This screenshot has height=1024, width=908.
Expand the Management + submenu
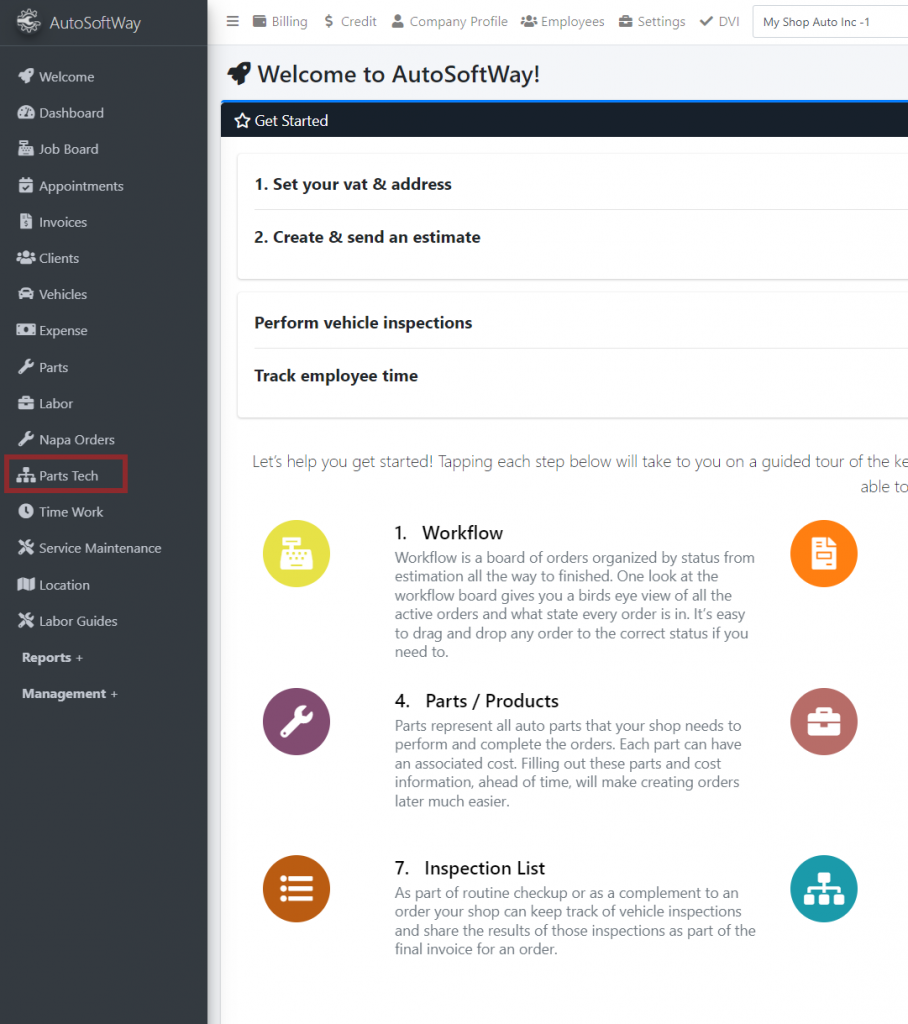[70, 694]
